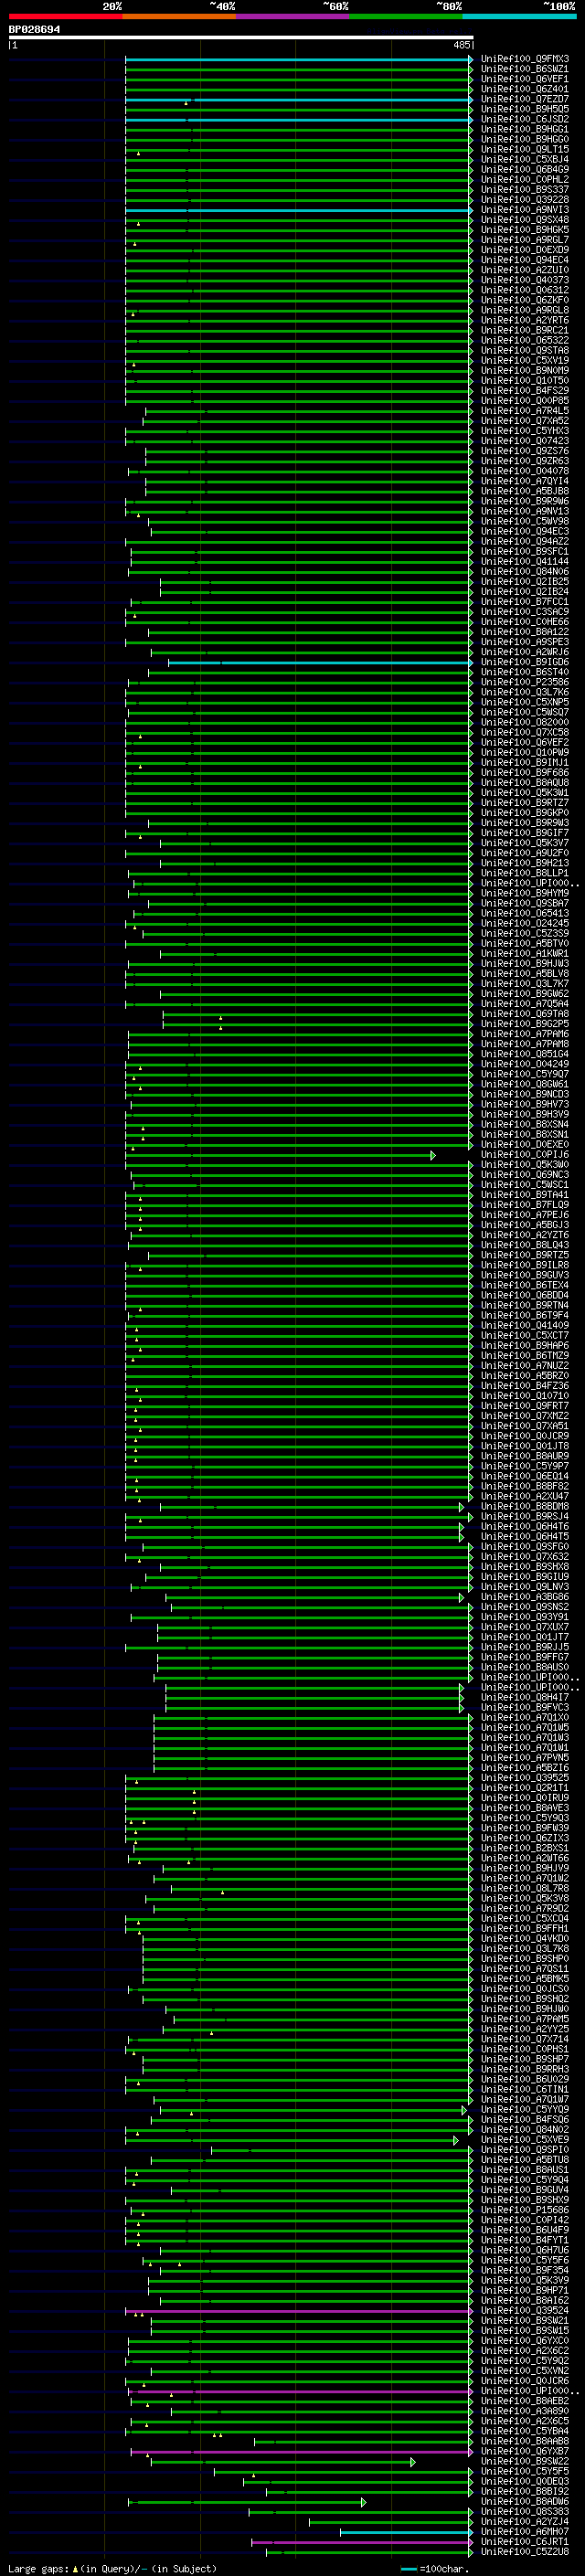The image size is (585, 2576).
Task: Select hit UniRef100_Q6VEF1
Action: click(525, 79)
